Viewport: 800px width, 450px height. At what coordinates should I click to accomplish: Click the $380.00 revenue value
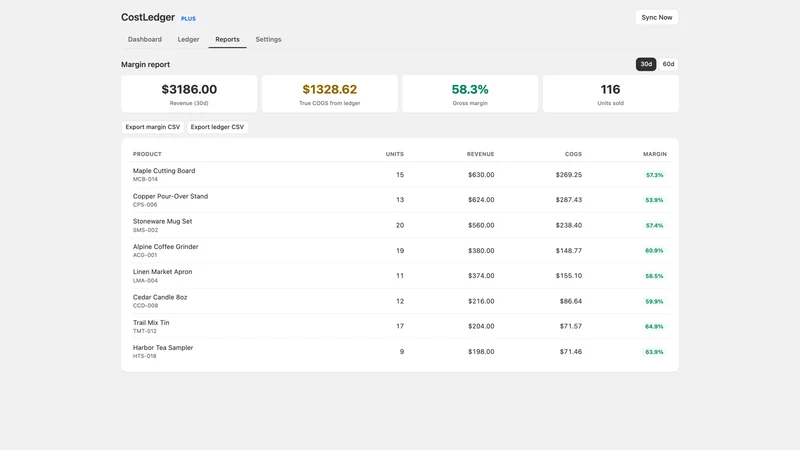(481, 251)
